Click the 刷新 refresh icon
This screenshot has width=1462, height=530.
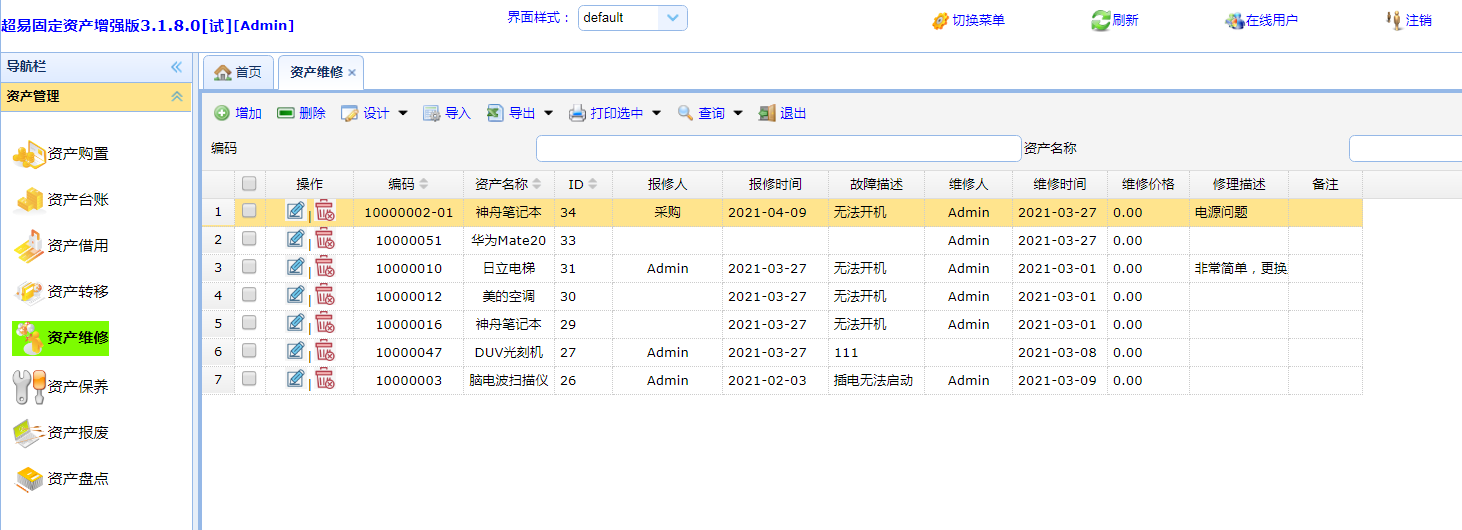tap(1101, 20)
